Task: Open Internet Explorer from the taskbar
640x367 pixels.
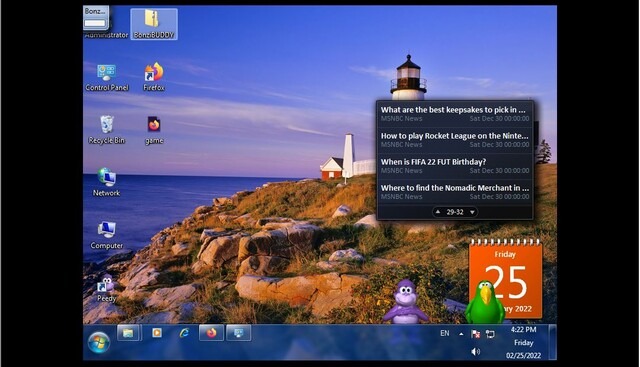Action: tap(184, 333)
